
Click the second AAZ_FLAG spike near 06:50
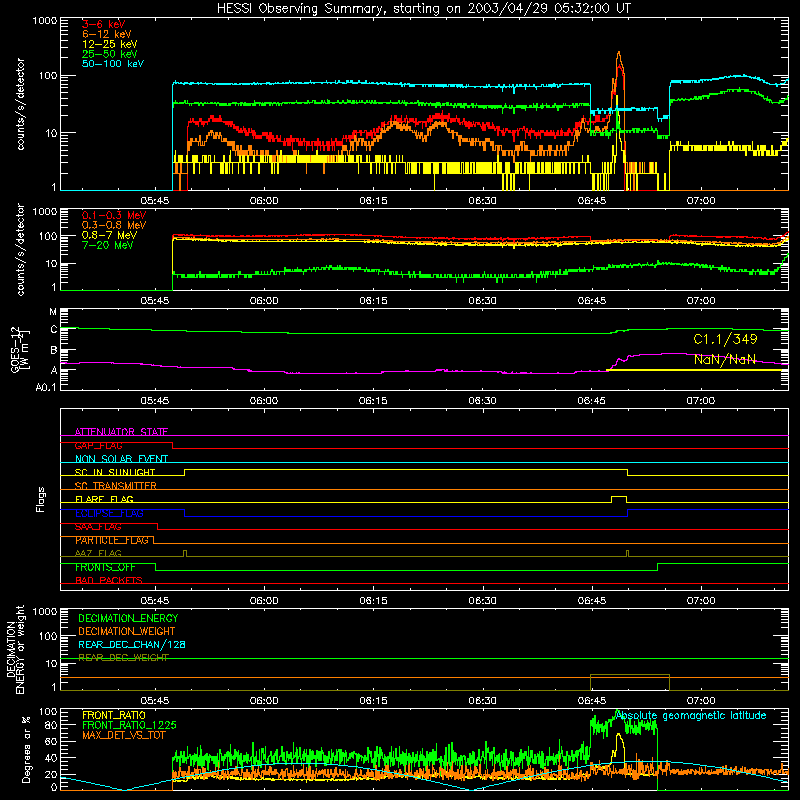628,553
